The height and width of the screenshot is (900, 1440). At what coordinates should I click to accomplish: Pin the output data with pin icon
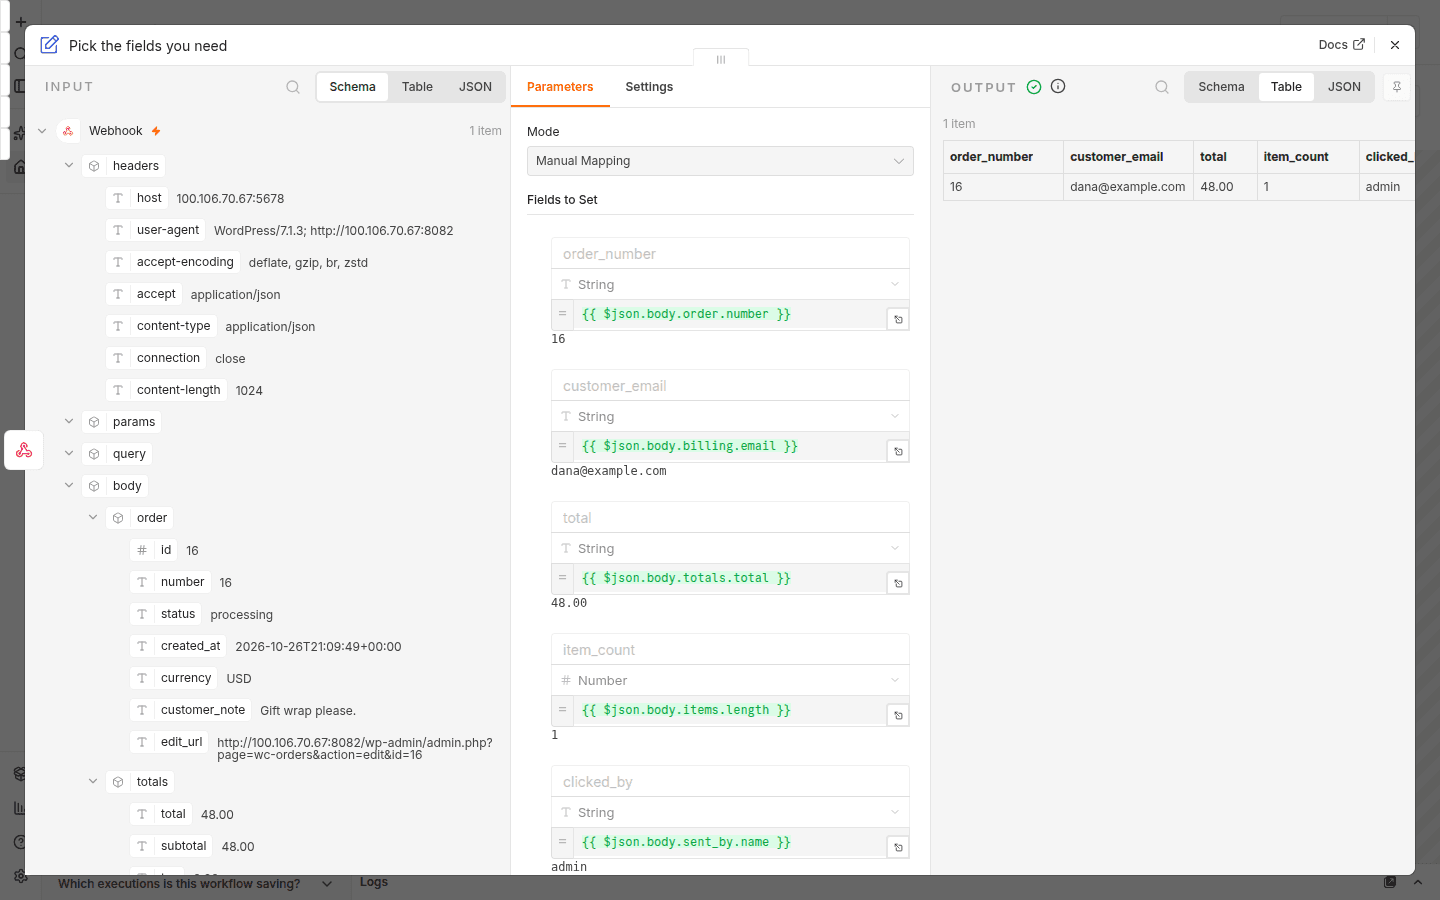coord(1397,87)
